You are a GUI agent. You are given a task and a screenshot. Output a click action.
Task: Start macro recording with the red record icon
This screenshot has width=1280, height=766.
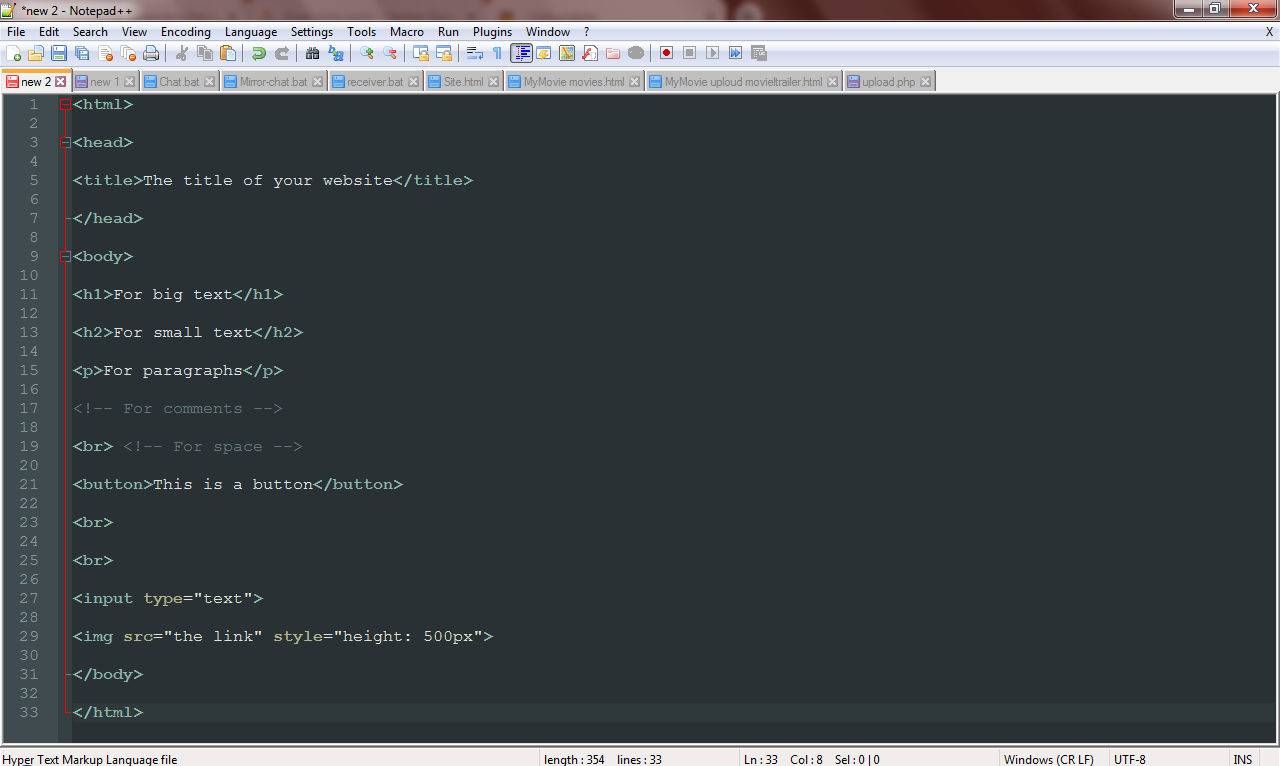665,52
